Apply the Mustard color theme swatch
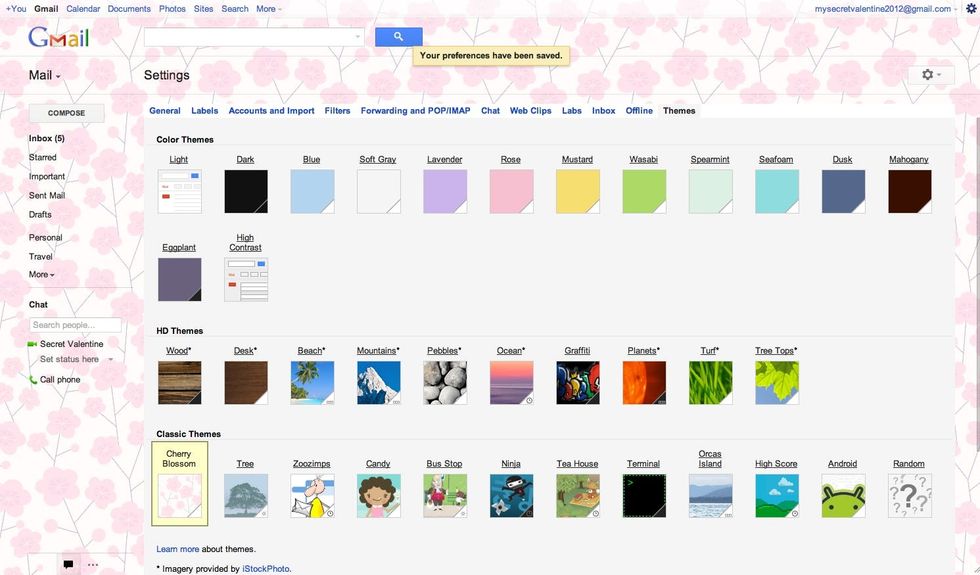980x575 pixels. 577,191
